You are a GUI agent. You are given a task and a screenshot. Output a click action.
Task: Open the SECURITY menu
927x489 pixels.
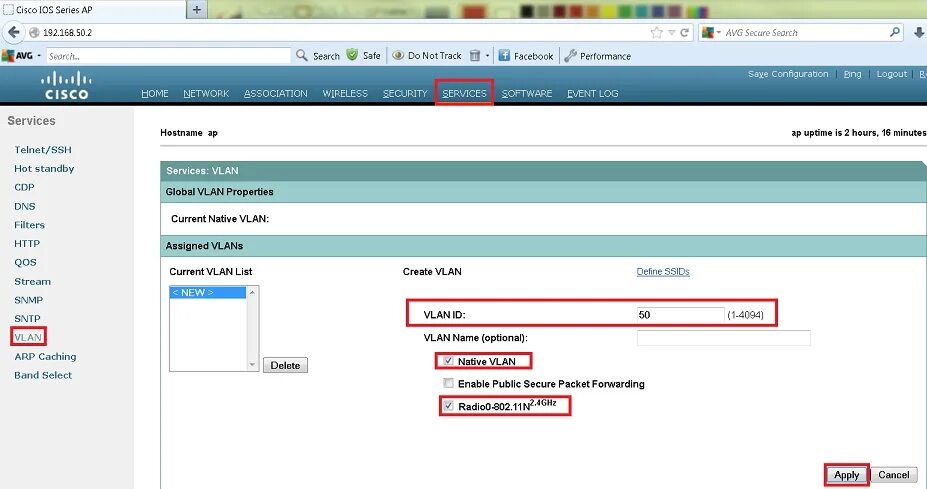tap(405, 93)
